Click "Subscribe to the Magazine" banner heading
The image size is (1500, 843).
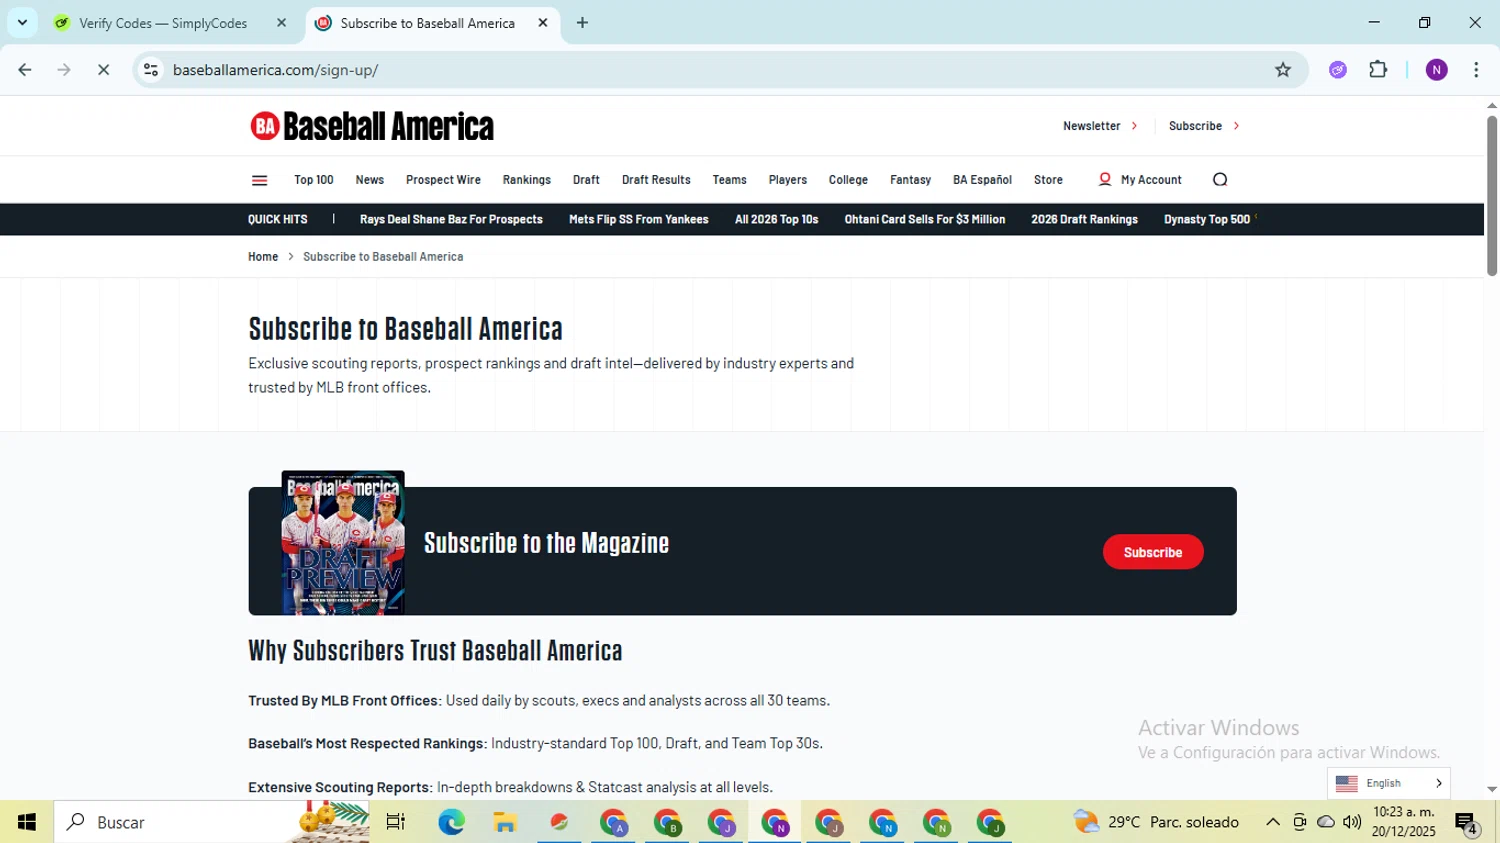pos(546,543)
